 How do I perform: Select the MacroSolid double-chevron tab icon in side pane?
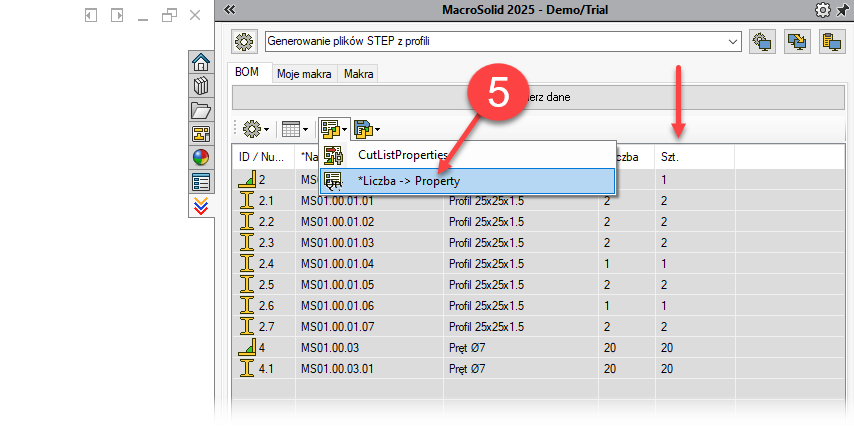tap(201, 206)
